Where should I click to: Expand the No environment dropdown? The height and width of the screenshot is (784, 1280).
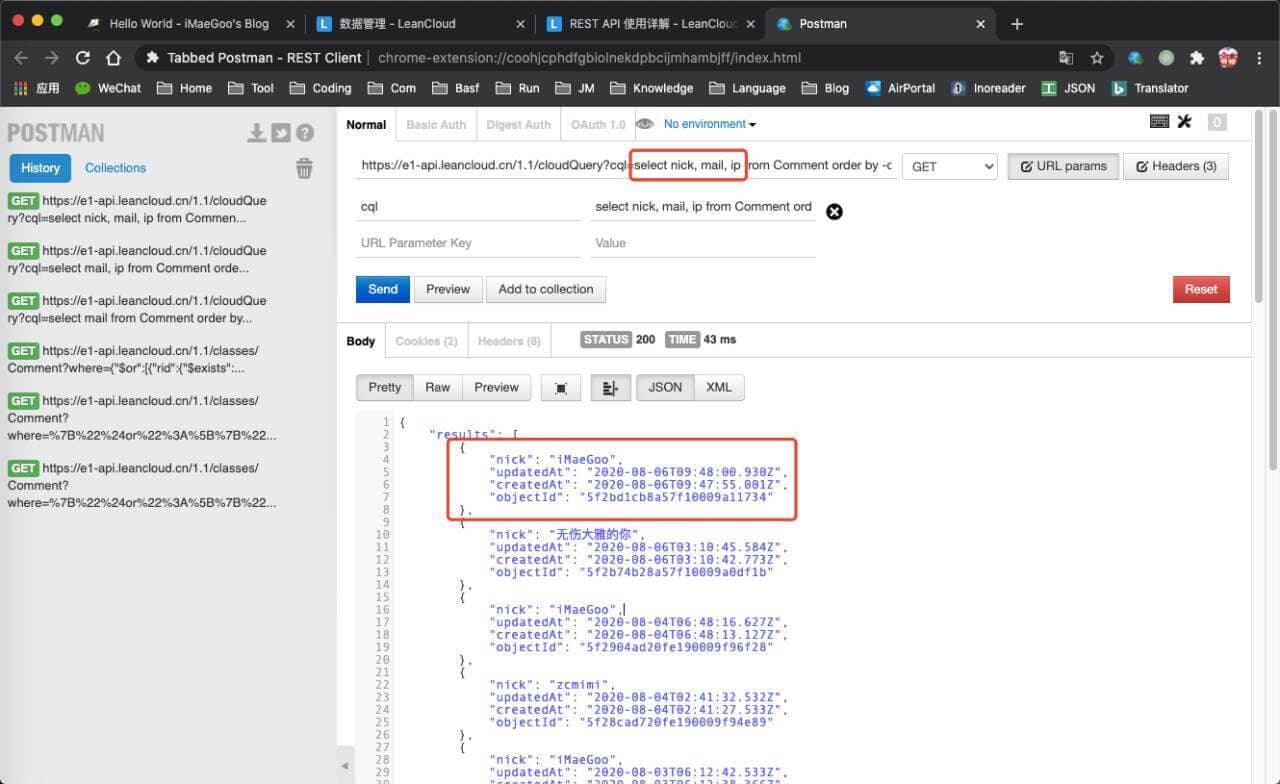tap(710, 124)
